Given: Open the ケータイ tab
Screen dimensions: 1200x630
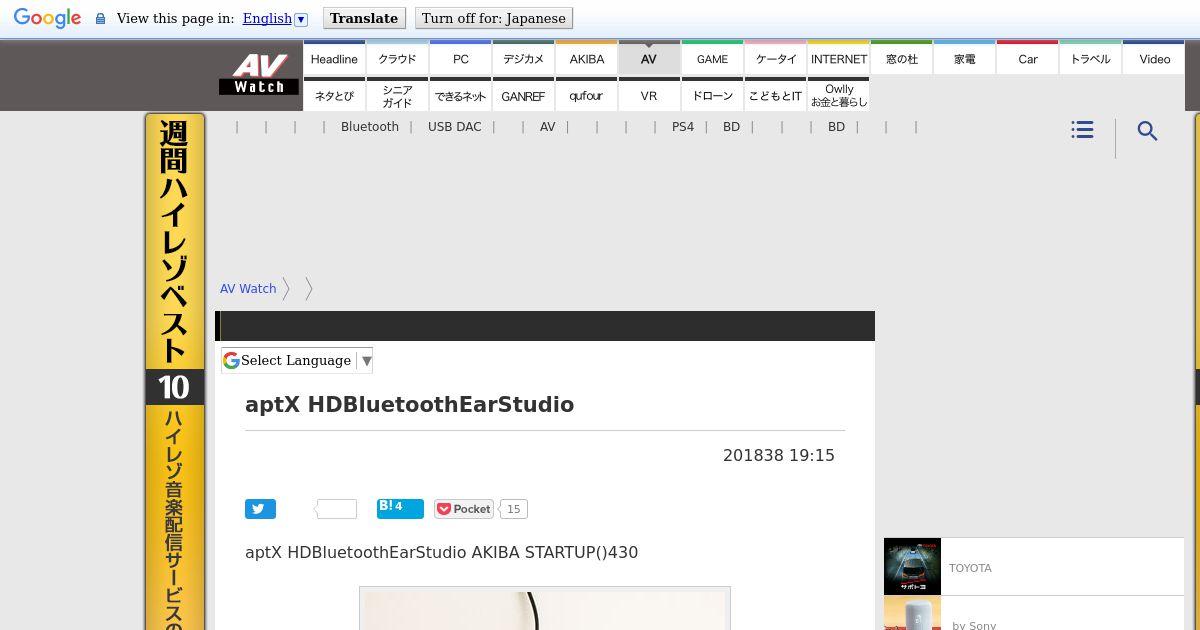Looking at the screenshot, I should (x=775, y=59).
